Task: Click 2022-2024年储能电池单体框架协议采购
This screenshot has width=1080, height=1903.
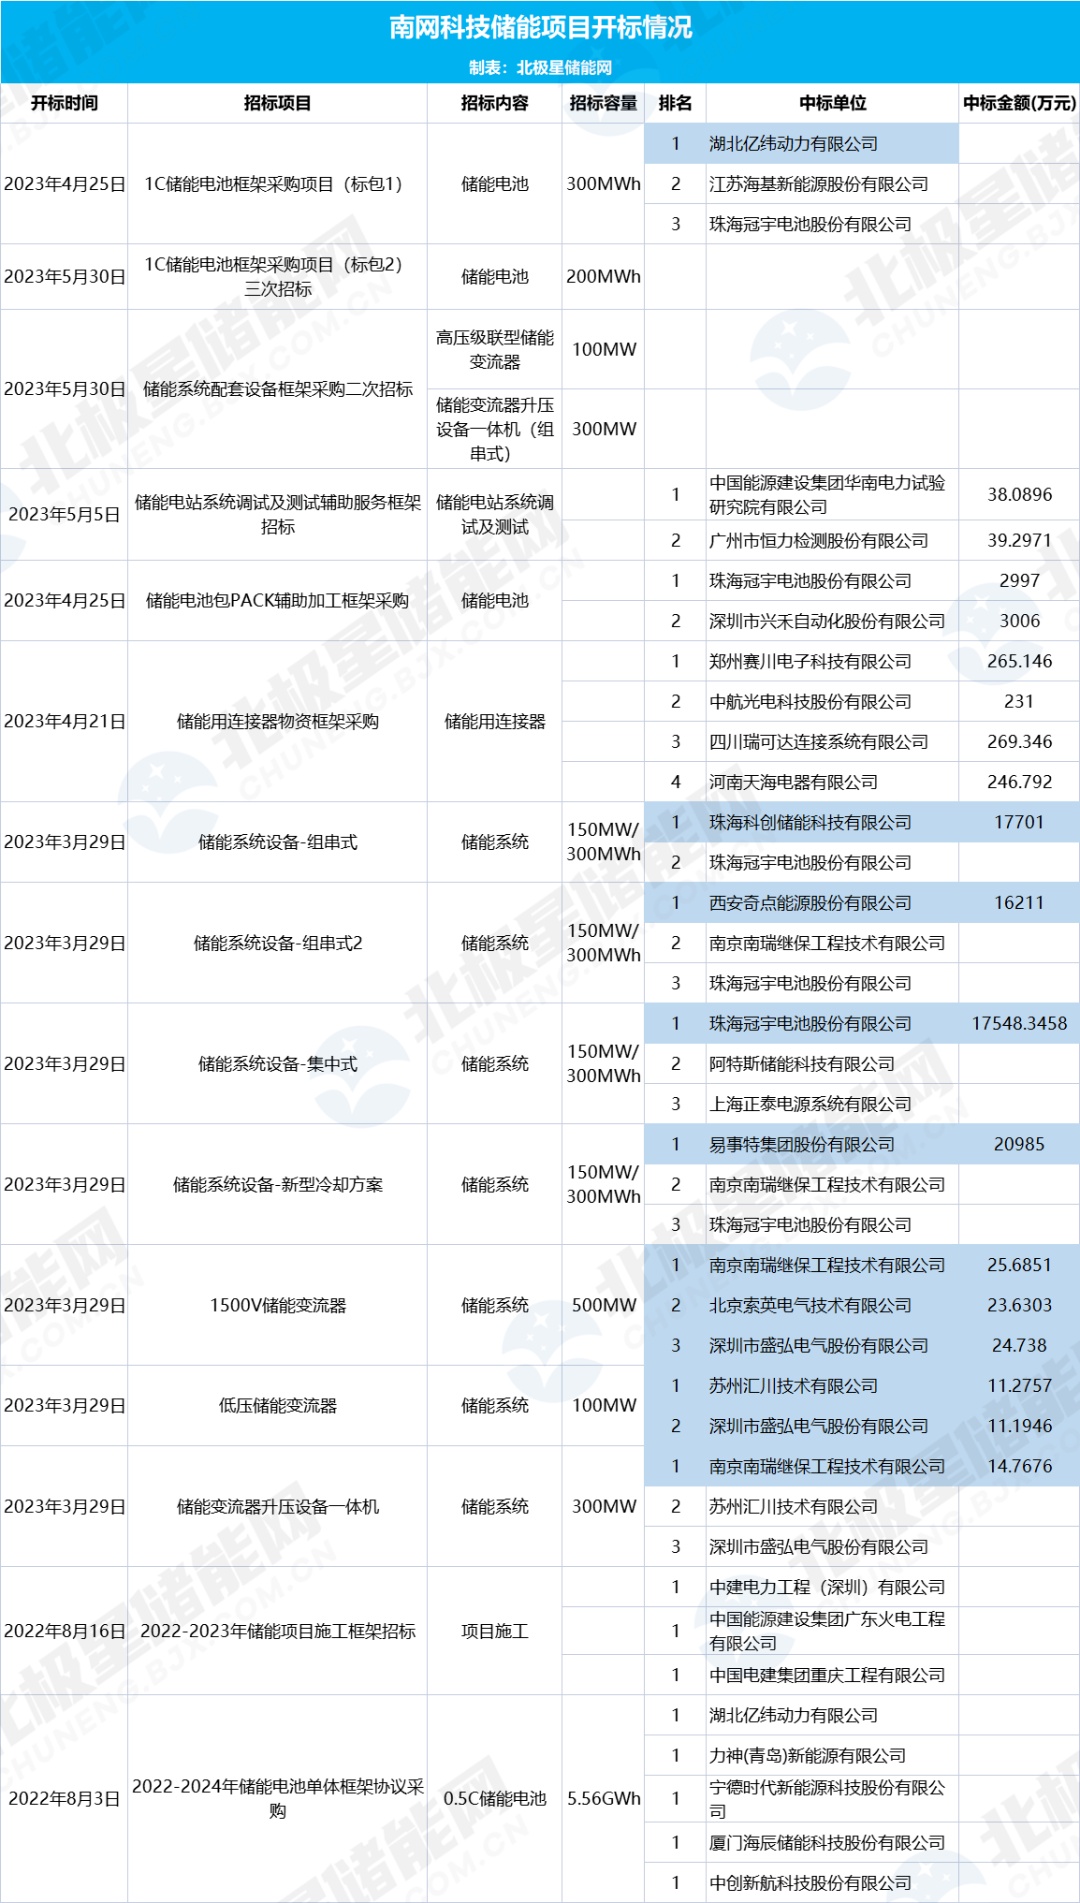Action: click(x=277, y=1799)
